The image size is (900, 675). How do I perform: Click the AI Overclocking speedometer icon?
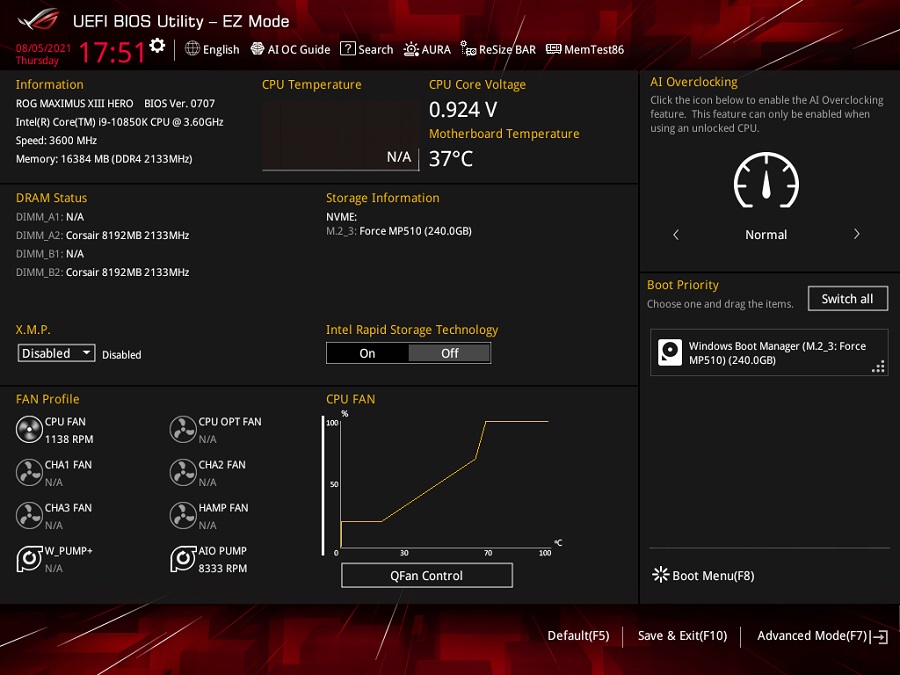[766, 181]
